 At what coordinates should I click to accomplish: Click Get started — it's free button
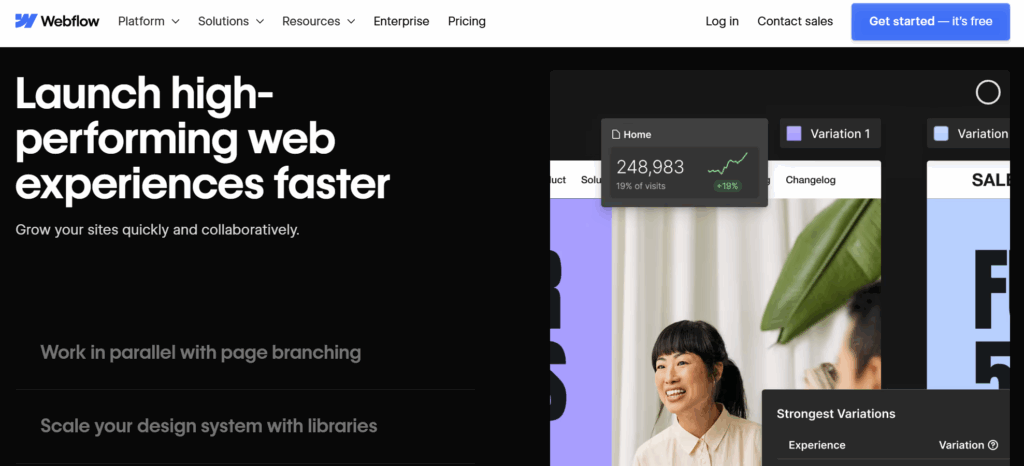click(x=930, y=22)
